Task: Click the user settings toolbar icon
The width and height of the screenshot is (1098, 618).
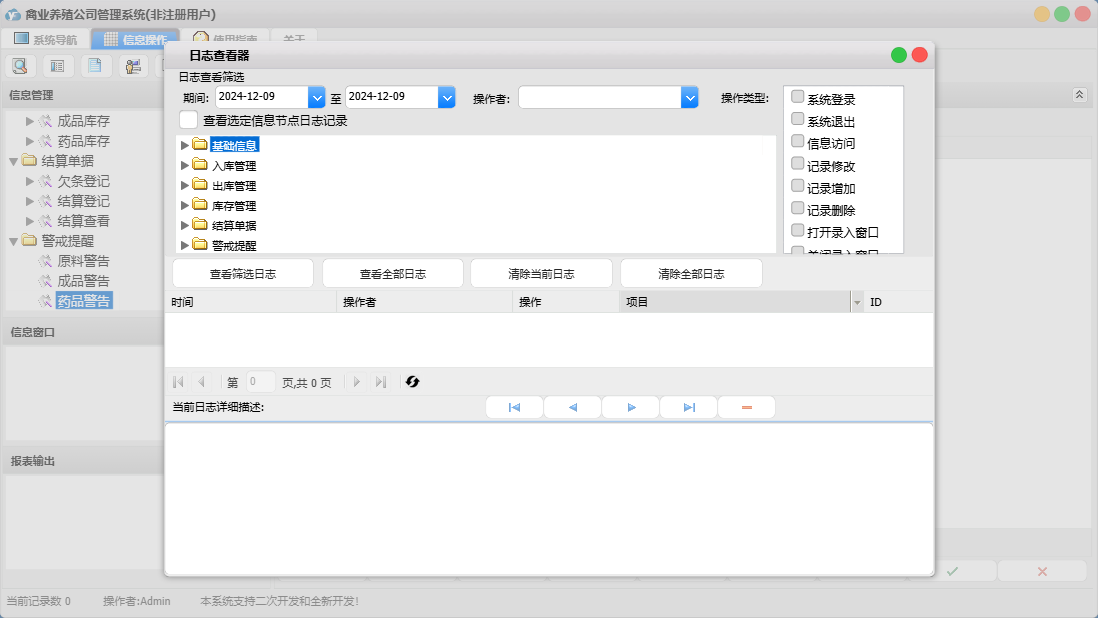Action: click(132, 66)
